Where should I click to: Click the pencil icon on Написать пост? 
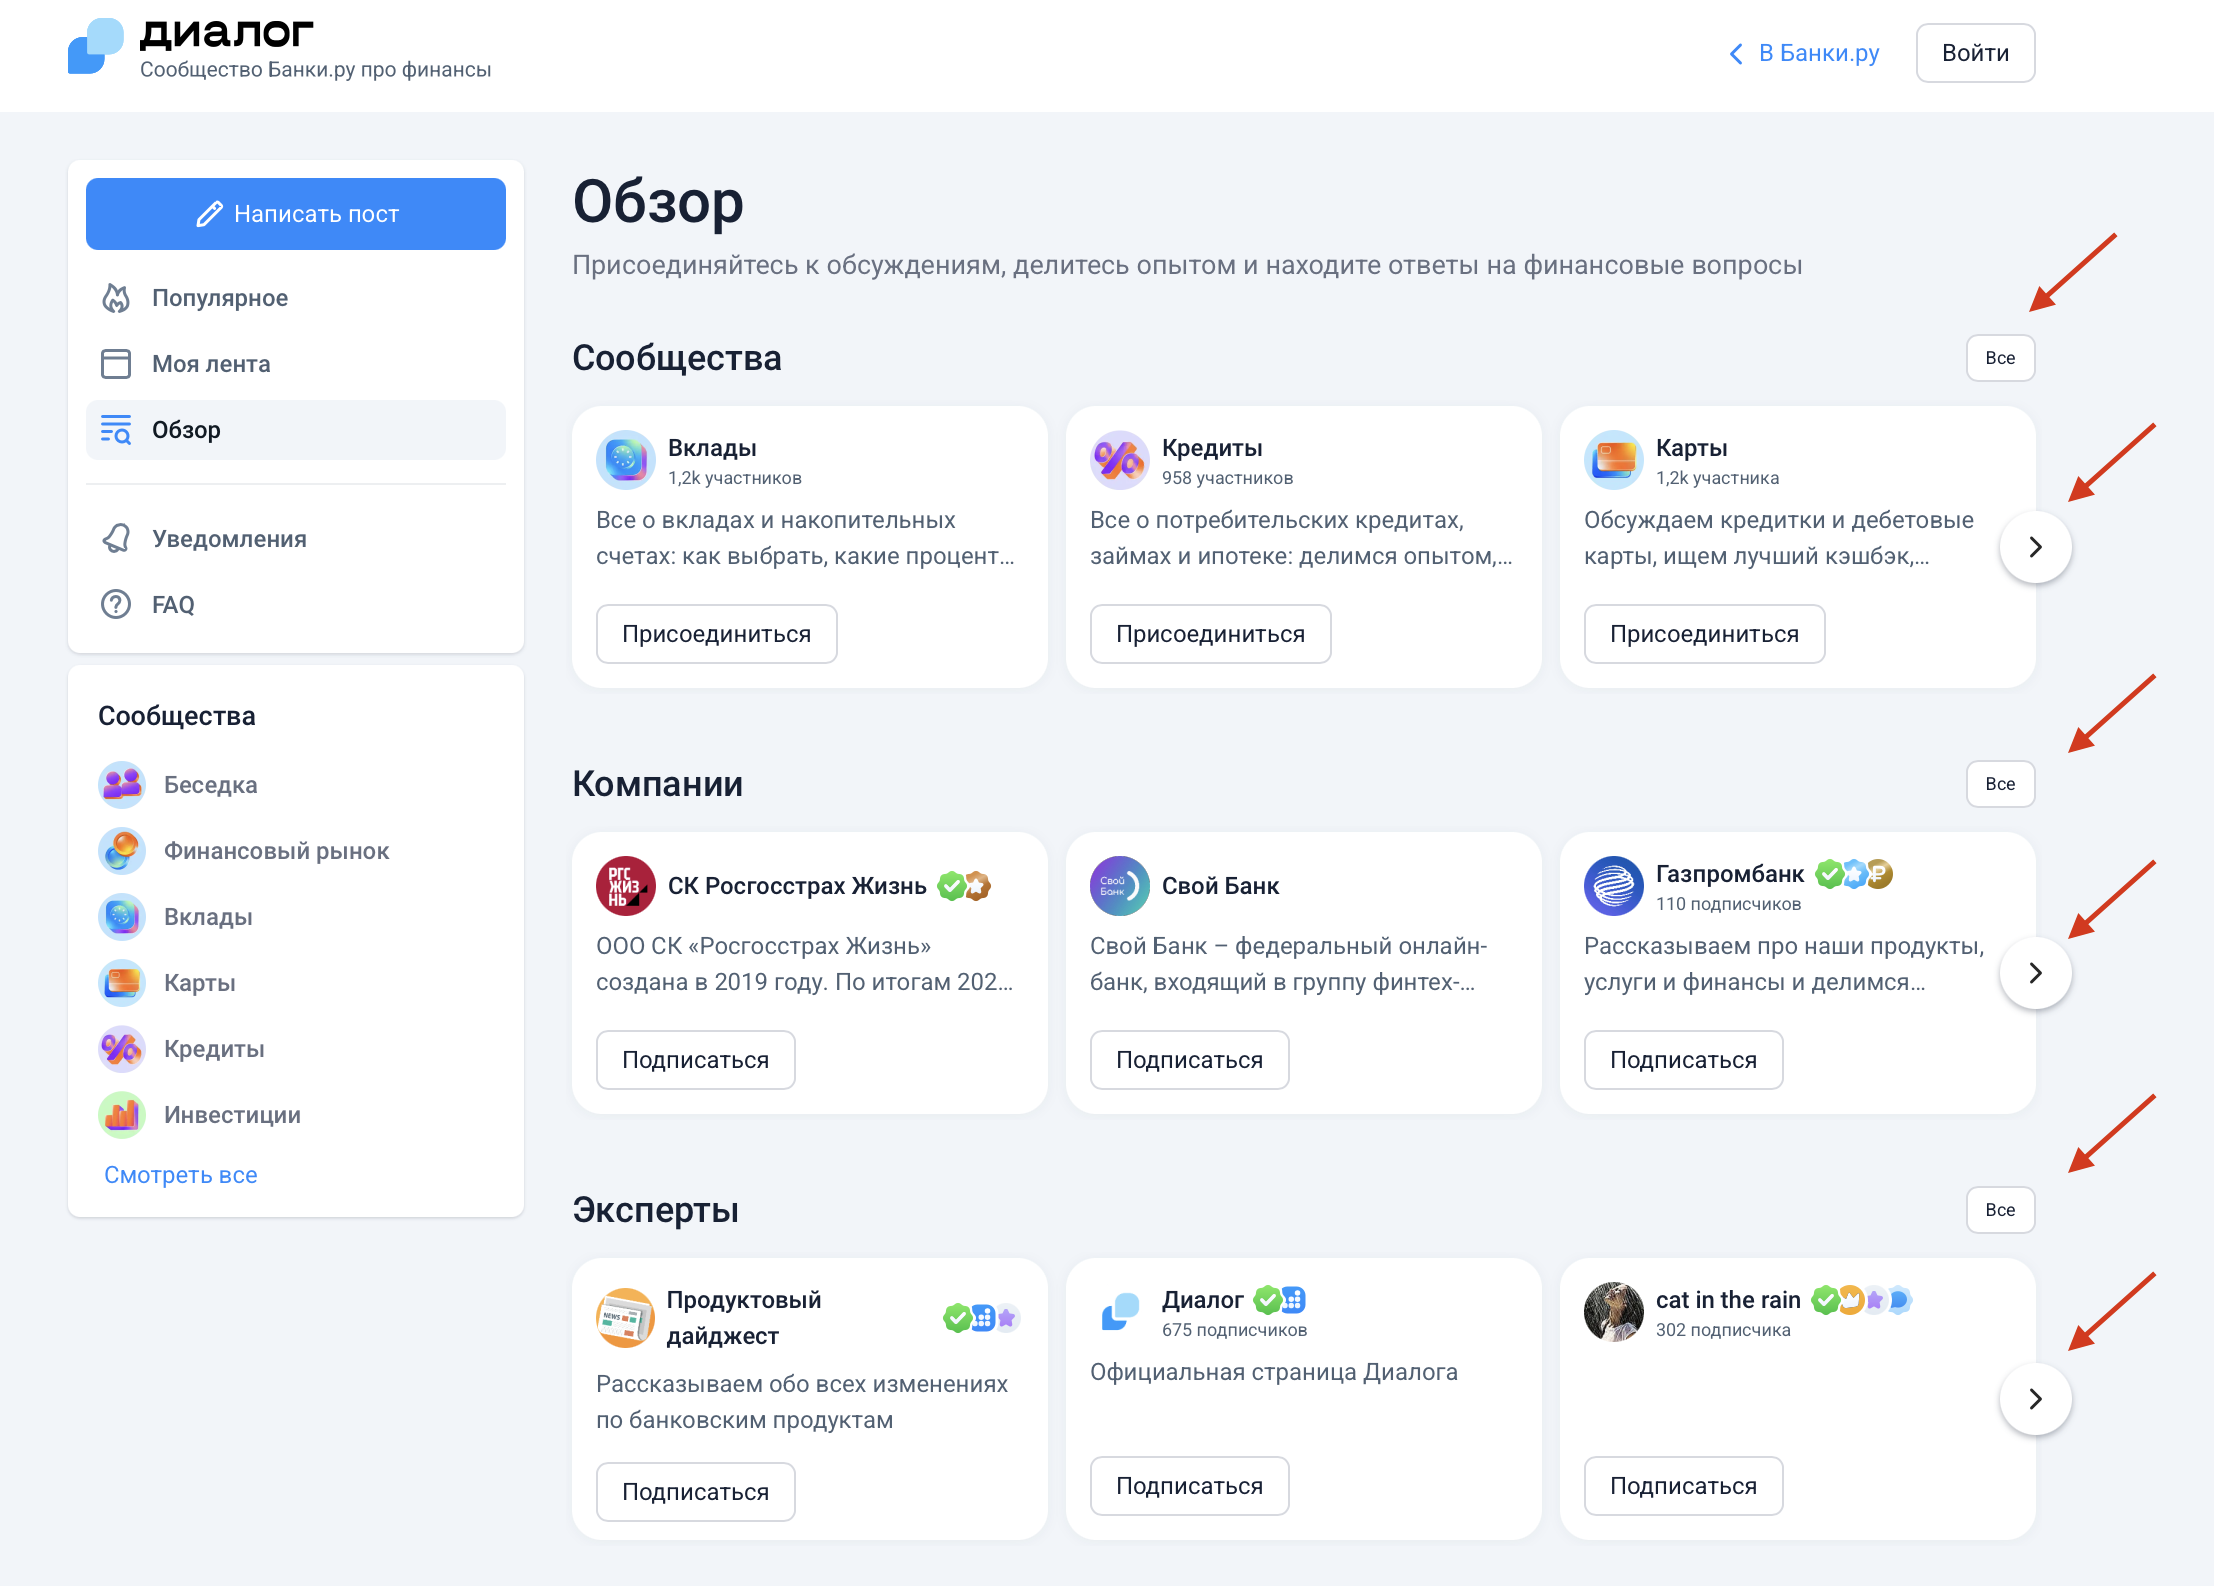209,214
